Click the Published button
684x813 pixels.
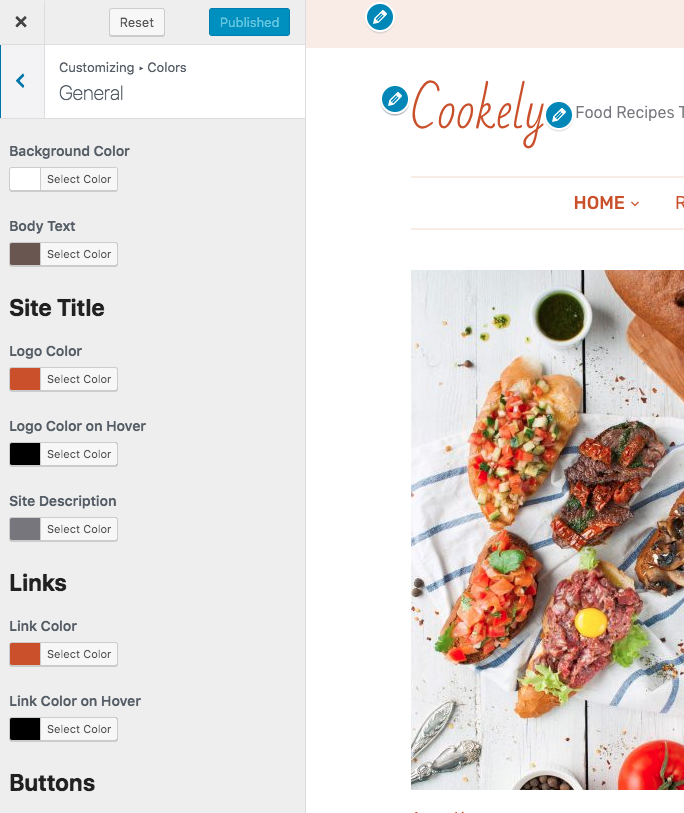tap(249, 22)
